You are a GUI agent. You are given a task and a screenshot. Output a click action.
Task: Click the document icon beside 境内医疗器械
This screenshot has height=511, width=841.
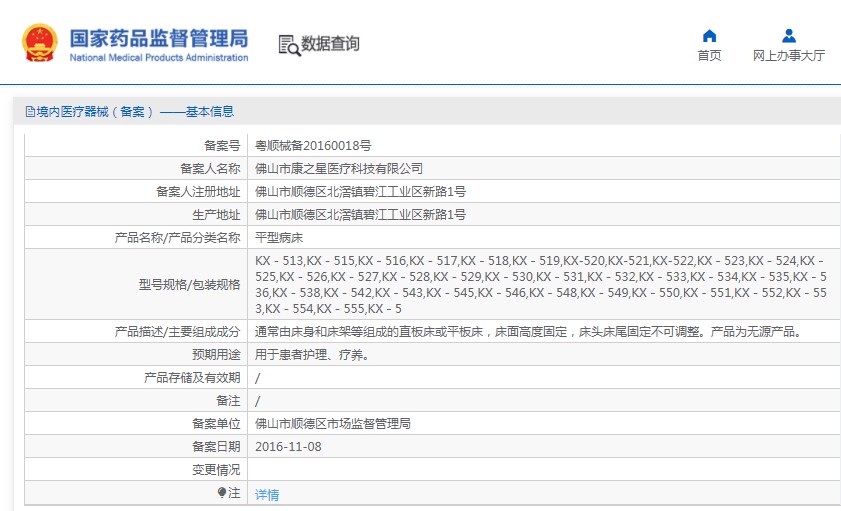click(30, 112)
